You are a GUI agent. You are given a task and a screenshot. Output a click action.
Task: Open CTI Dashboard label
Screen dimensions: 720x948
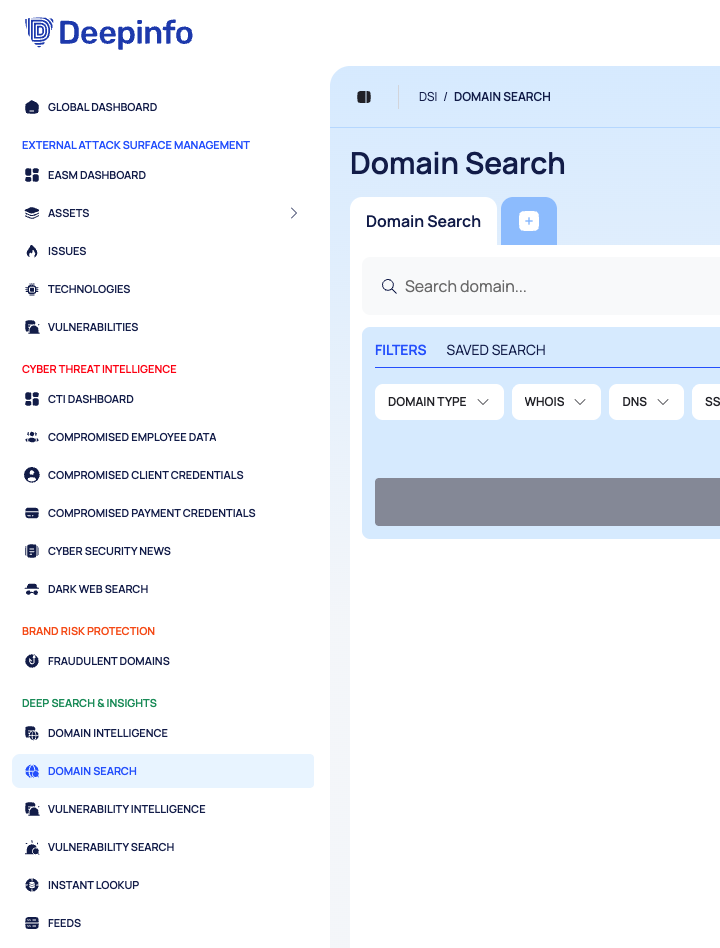(x=91, y=399)
